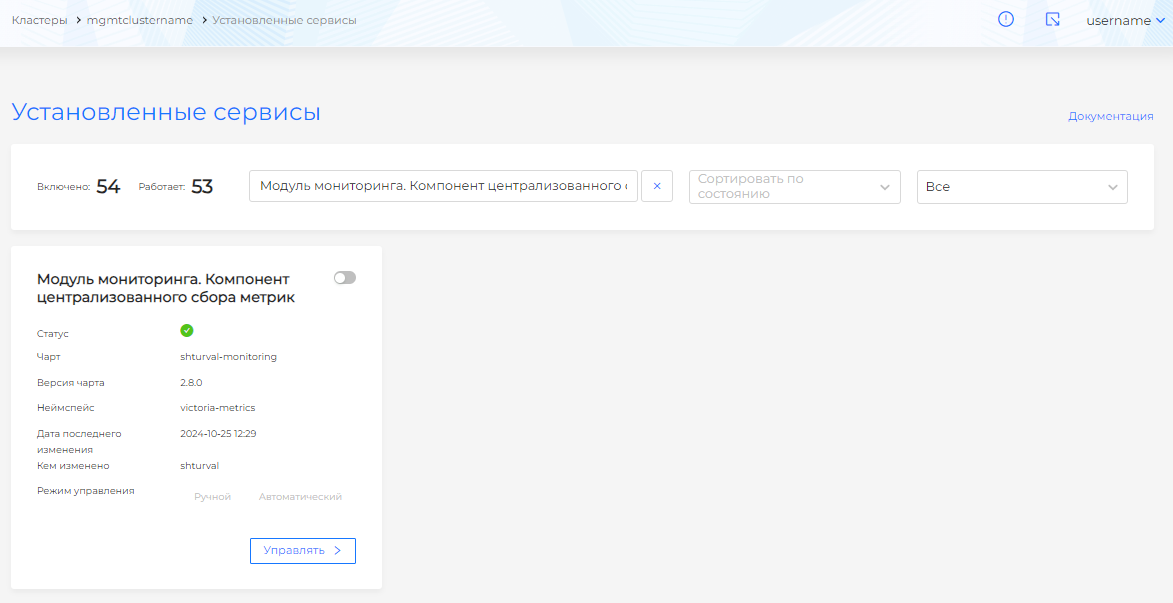Open the username account menu
Image resolution: width=1173 pixels, height=603 pixels.
1118,20
